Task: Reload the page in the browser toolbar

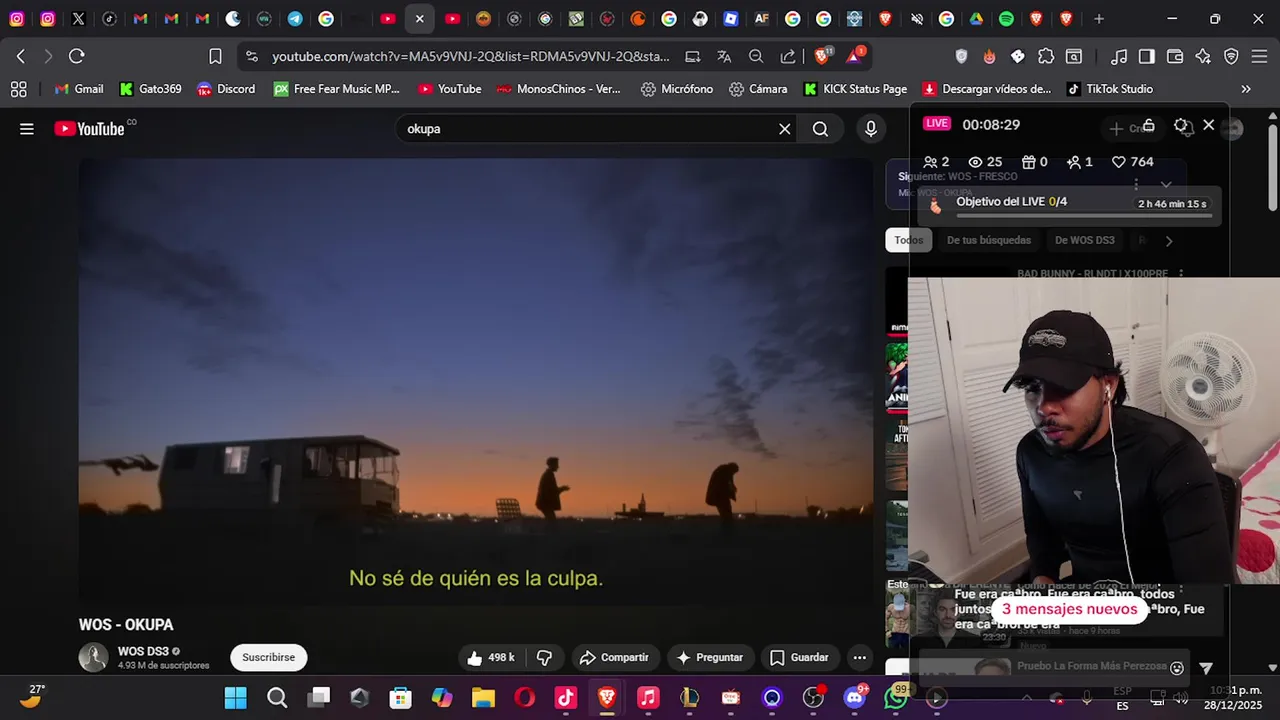Action: (77, 57)
